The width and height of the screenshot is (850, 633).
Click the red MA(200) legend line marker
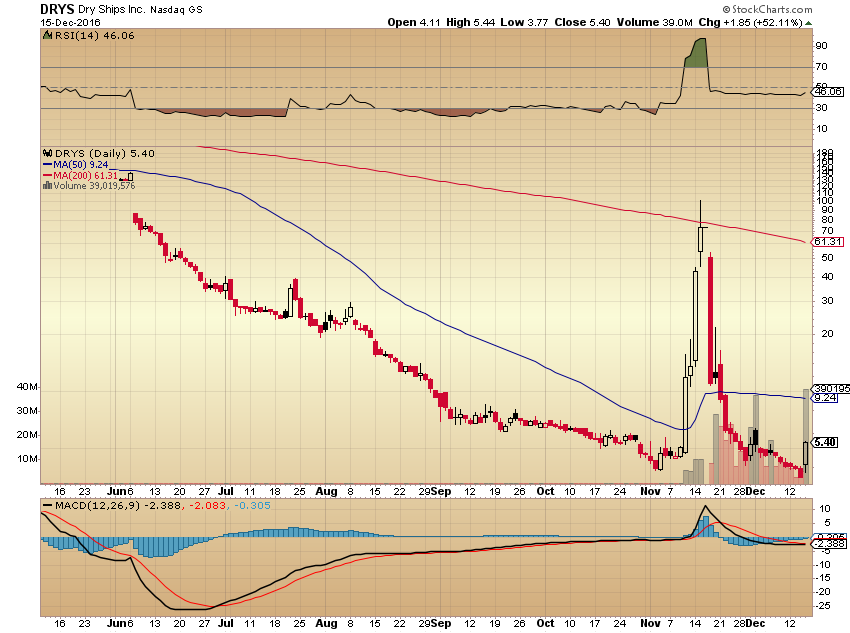coord(47,176)
